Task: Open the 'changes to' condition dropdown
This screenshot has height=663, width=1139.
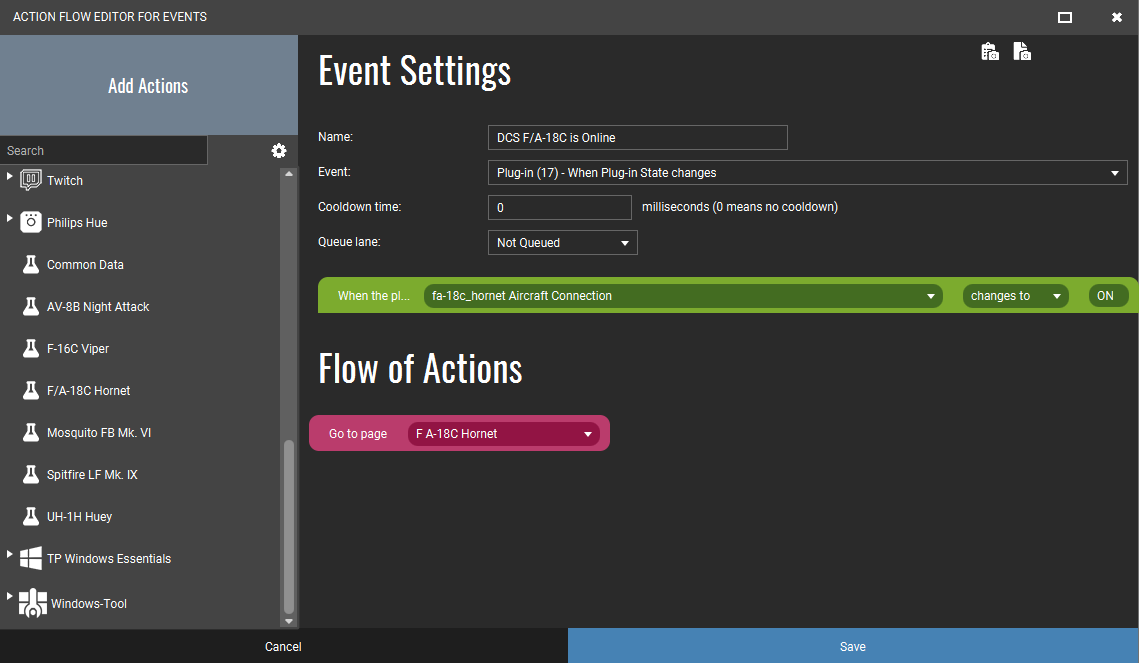Action: [1015, 296]
